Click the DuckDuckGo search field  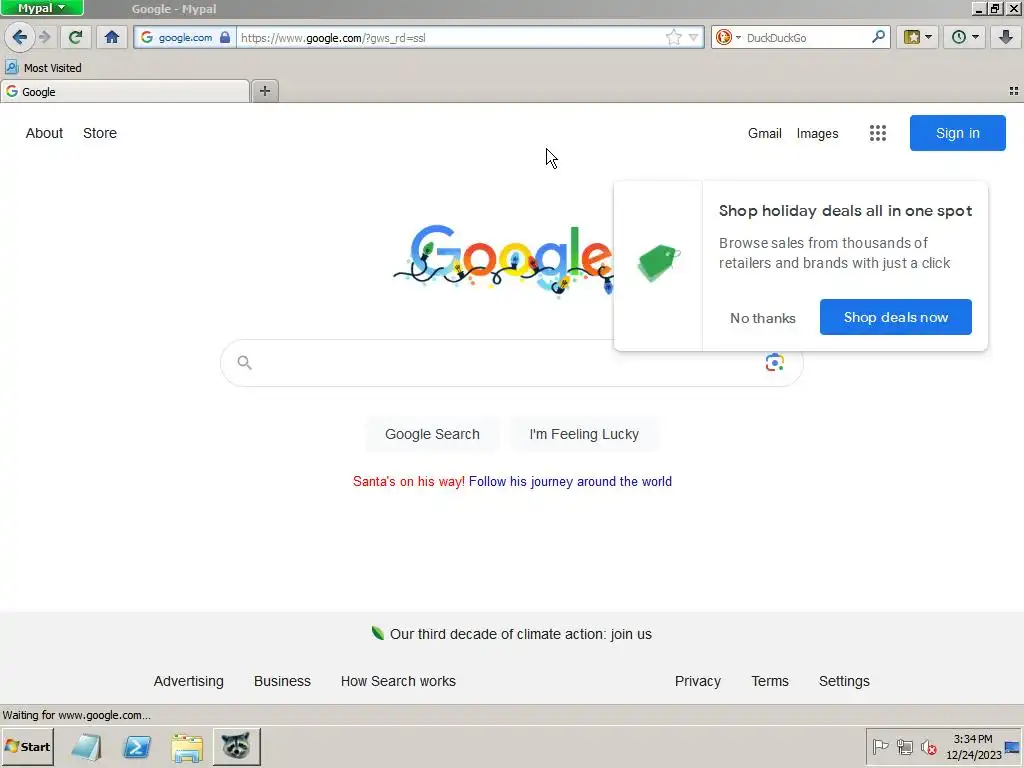click(x=807, y=38)
